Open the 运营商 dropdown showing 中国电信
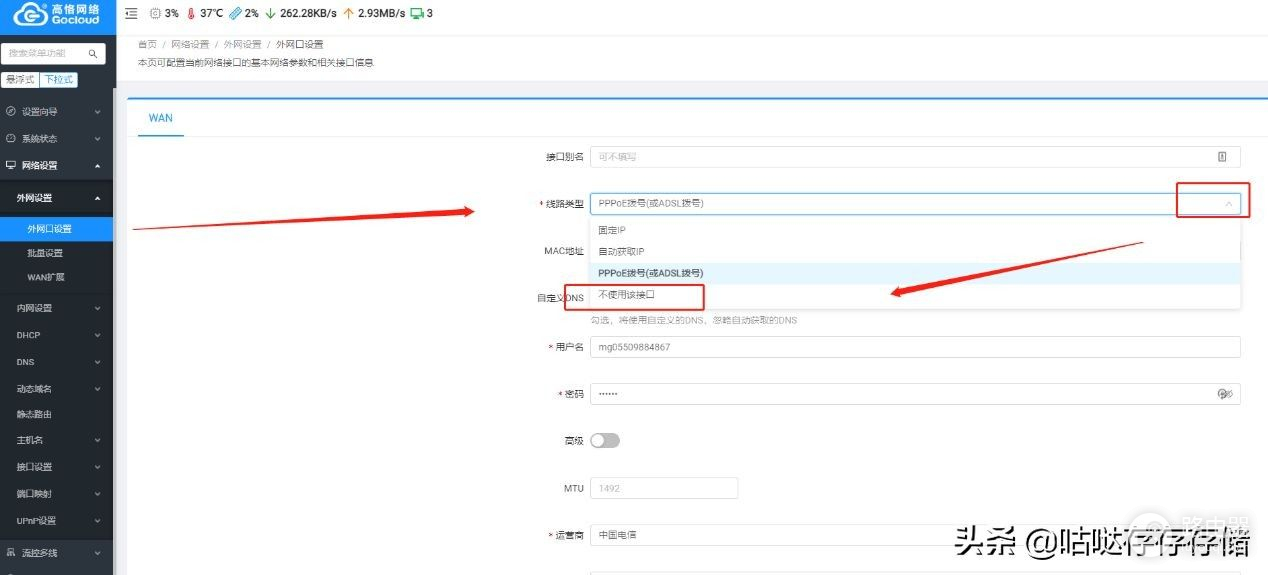Image resolution: width=1268 pixels, height=575 pixels. pyautogui.click(x=770, y=535)
